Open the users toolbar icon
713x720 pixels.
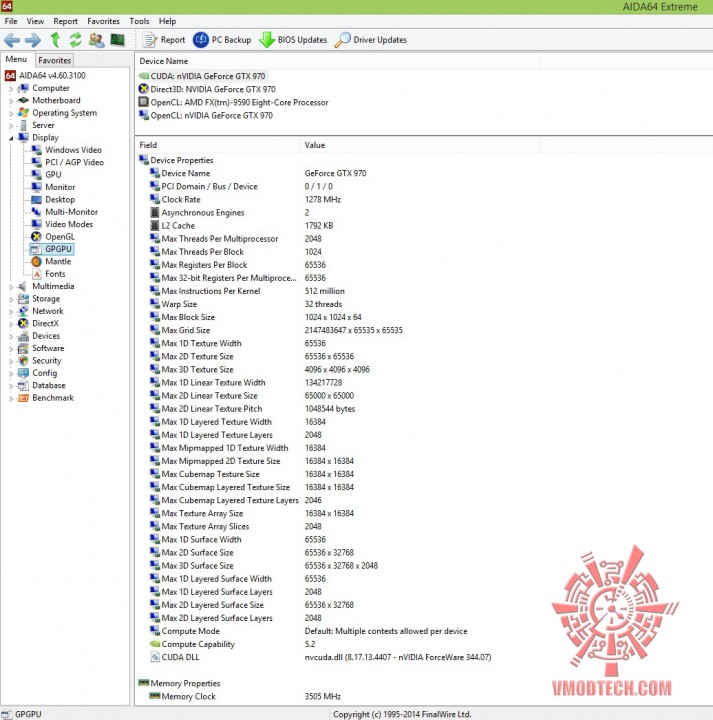tap(96, 40)
